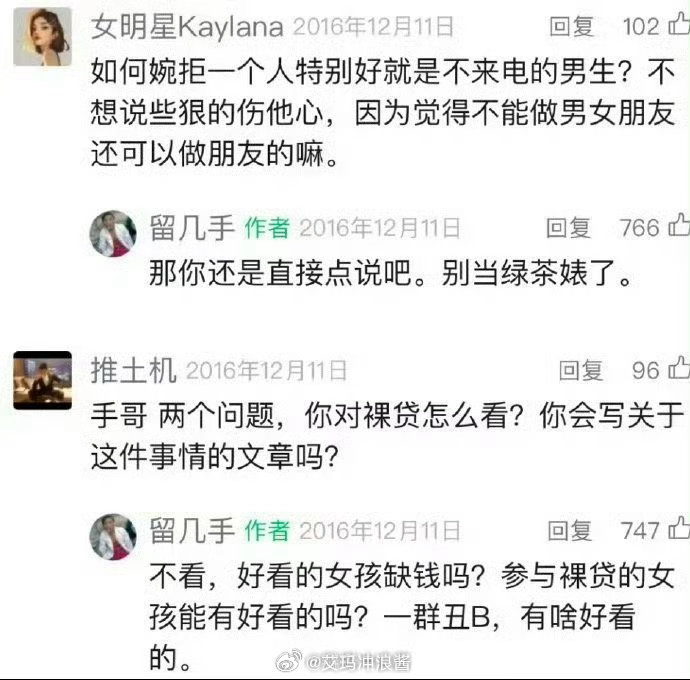Open 女明星Kaylana's avatar picture
This screenshot has width=690, height=680.
(x=42, y=37)
